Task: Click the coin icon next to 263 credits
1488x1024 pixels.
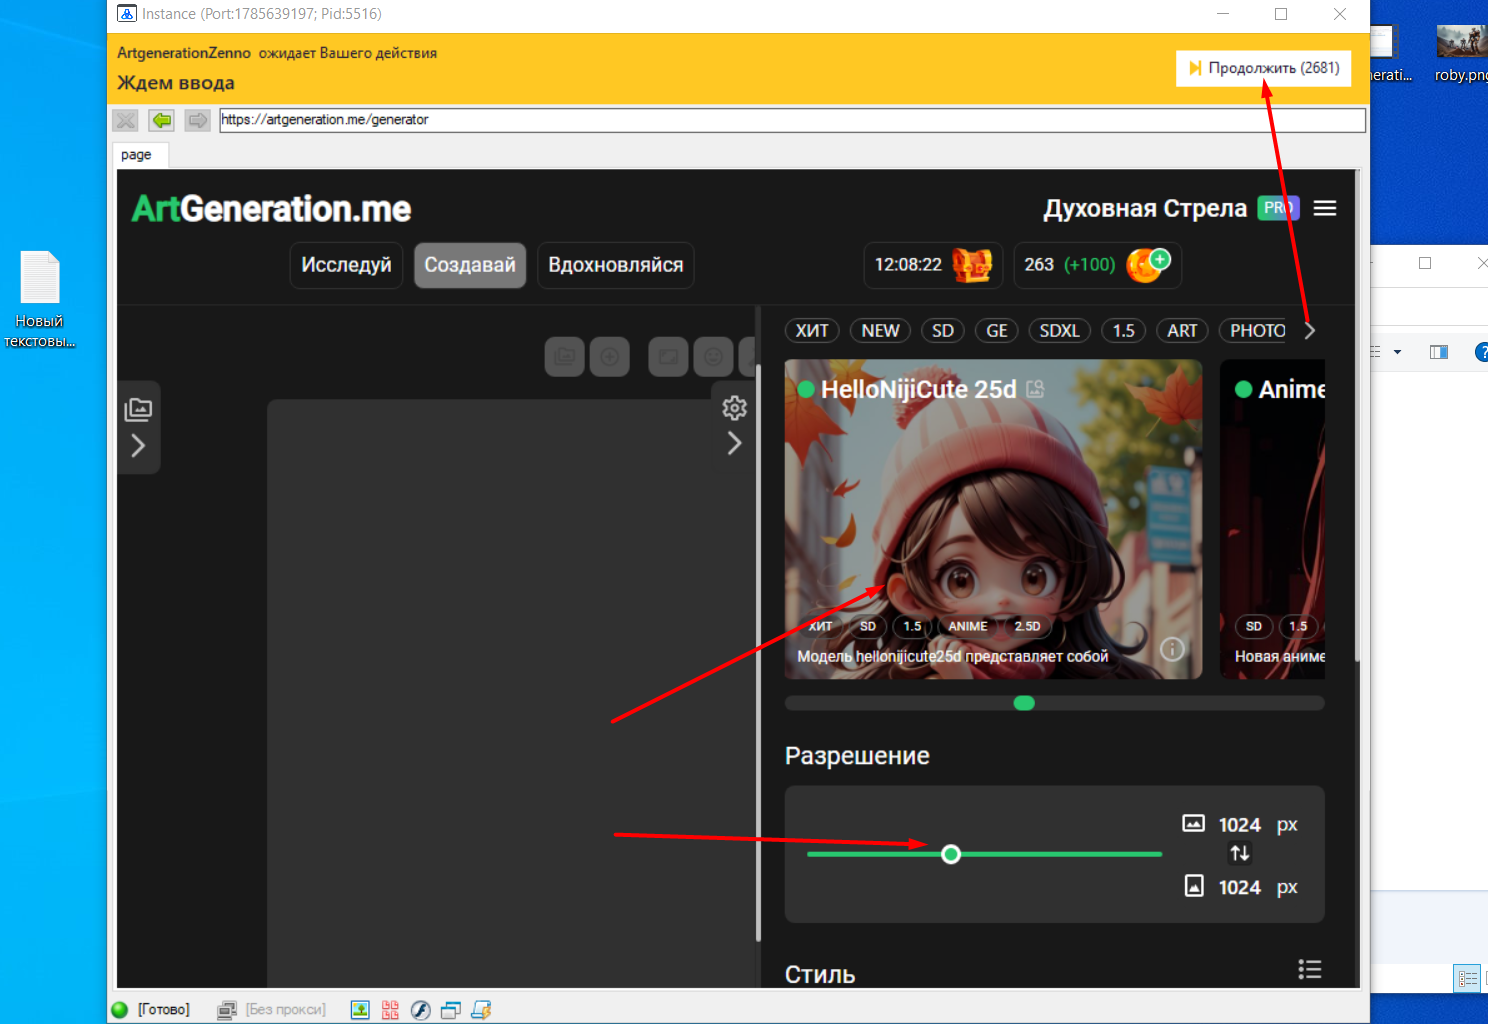Action: [x=1146, y=264]
